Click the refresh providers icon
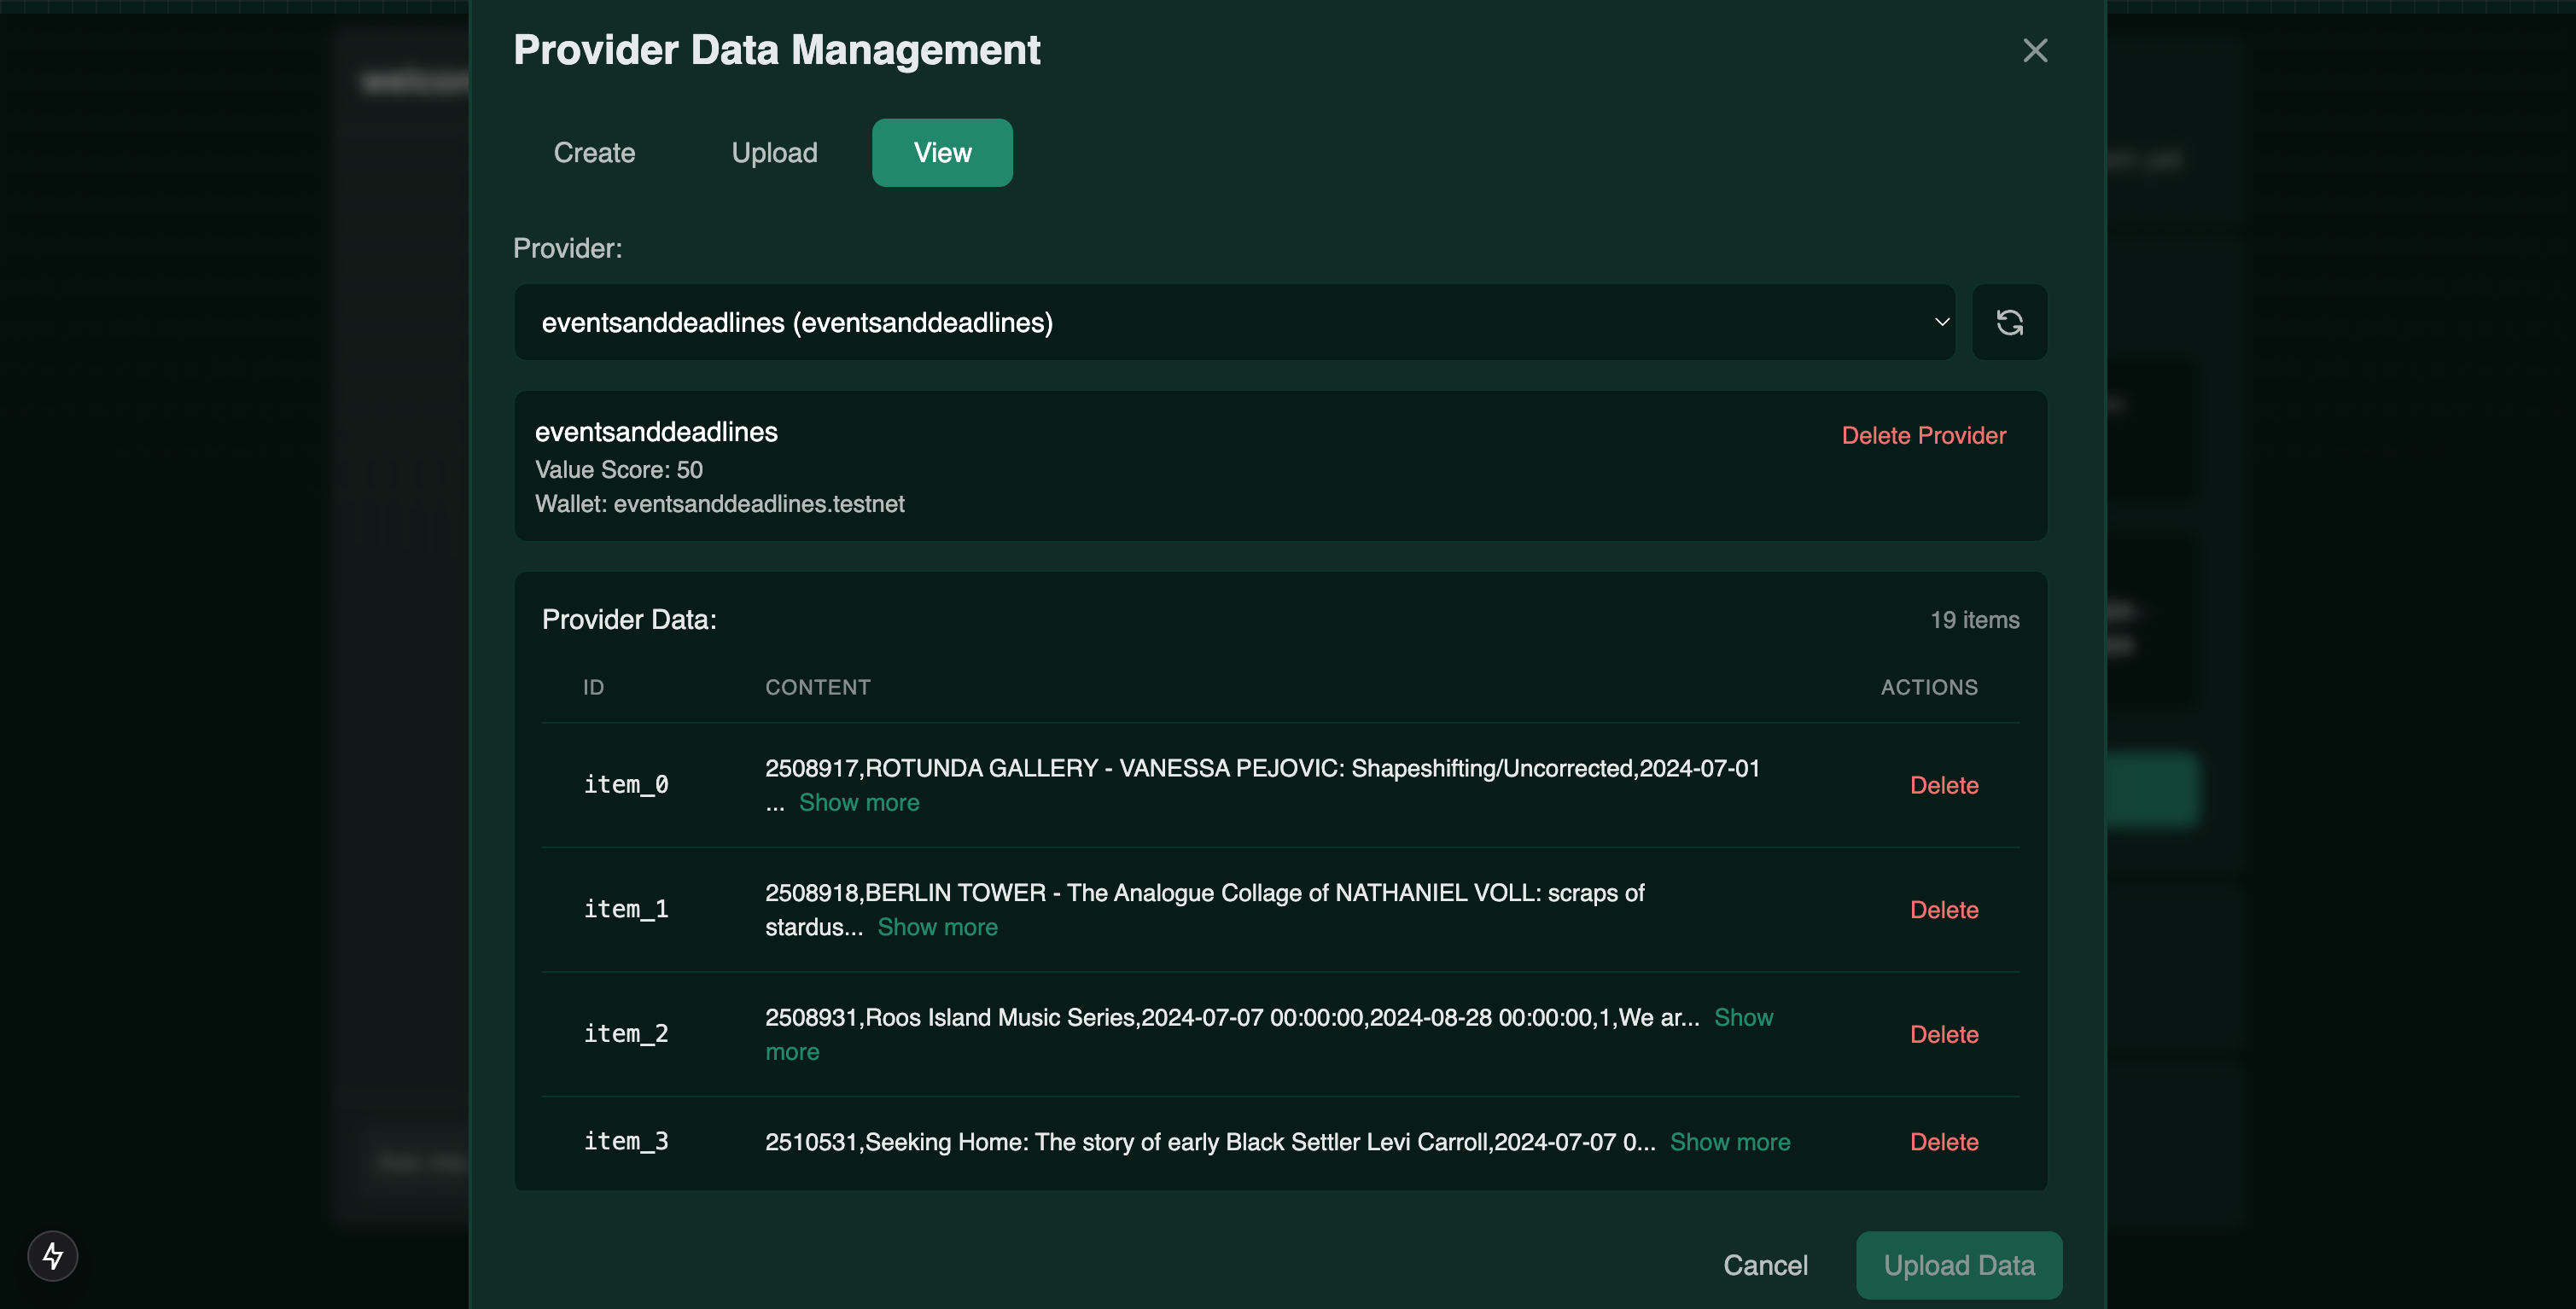Image resolution: width=2576 pixels, height=1309 pixels. (2009, 322)
